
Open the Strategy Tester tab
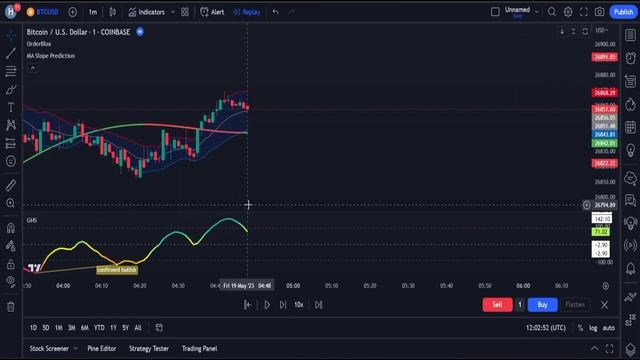point(149,349)
